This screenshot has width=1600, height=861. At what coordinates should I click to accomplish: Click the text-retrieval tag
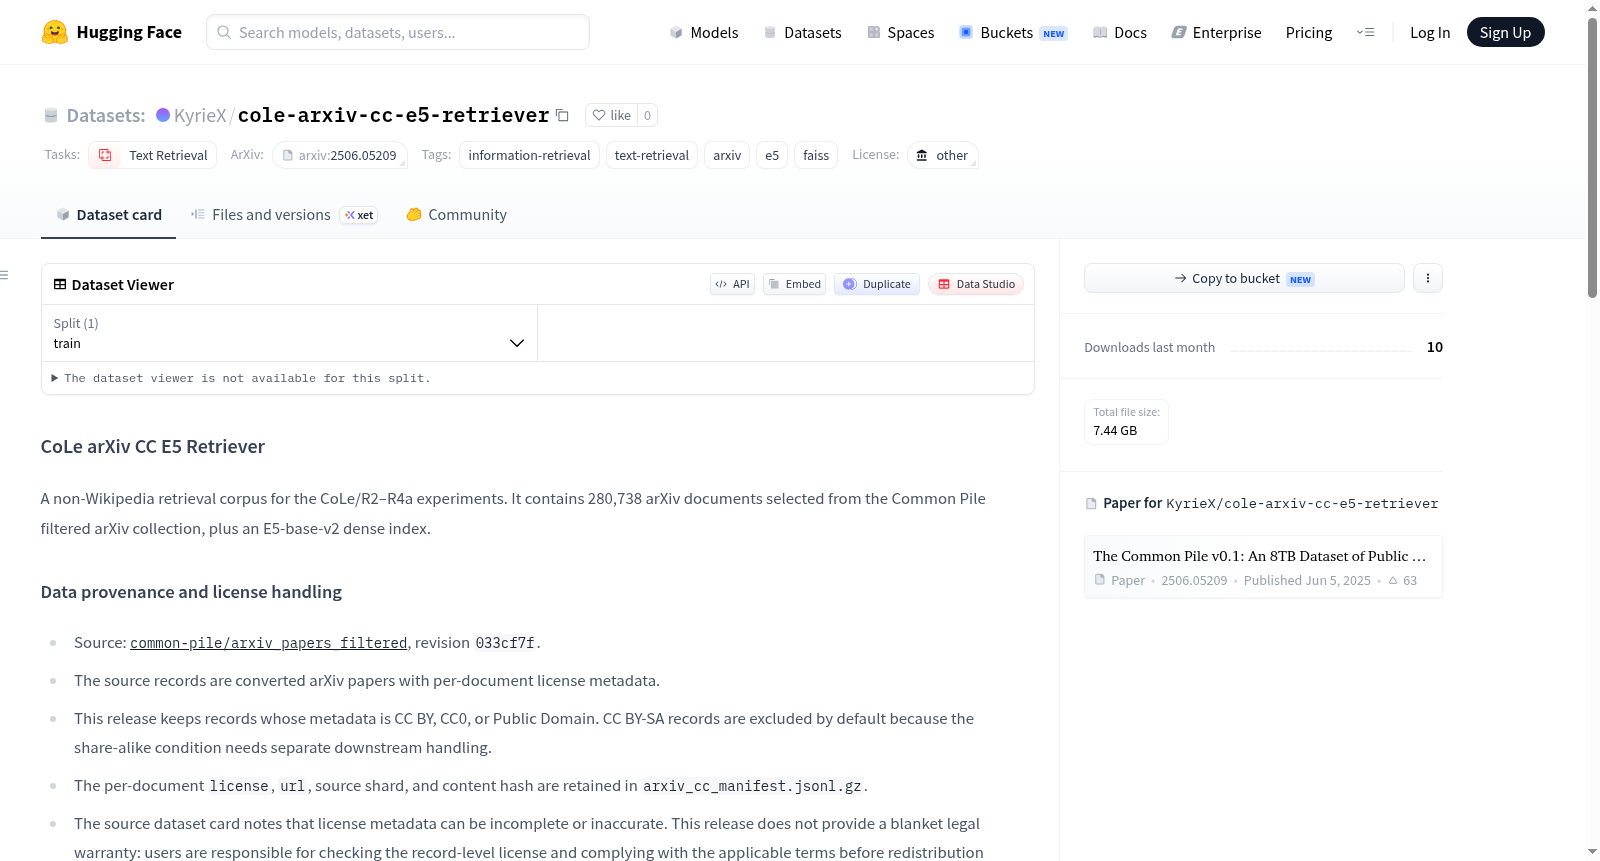652,155
